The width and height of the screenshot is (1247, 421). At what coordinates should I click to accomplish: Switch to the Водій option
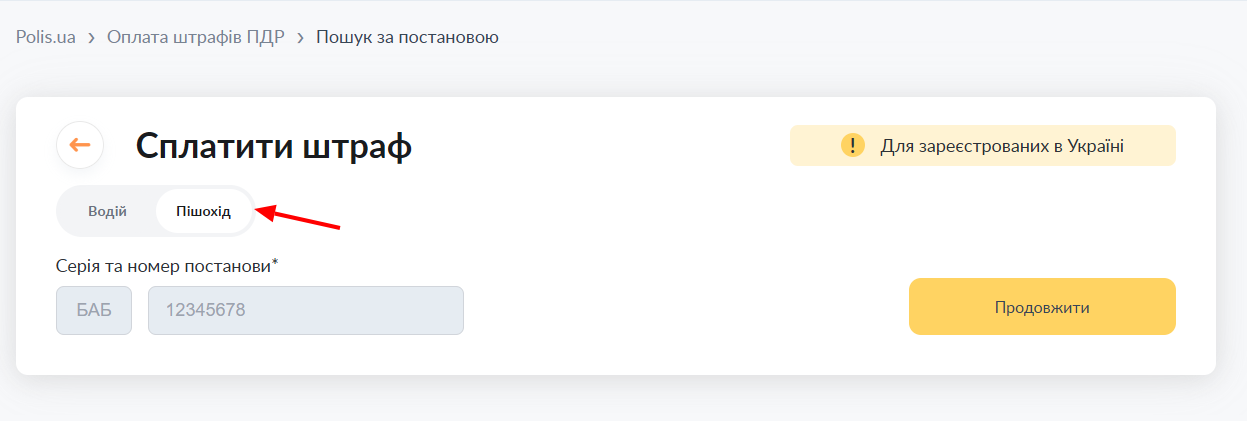point(107,211)
